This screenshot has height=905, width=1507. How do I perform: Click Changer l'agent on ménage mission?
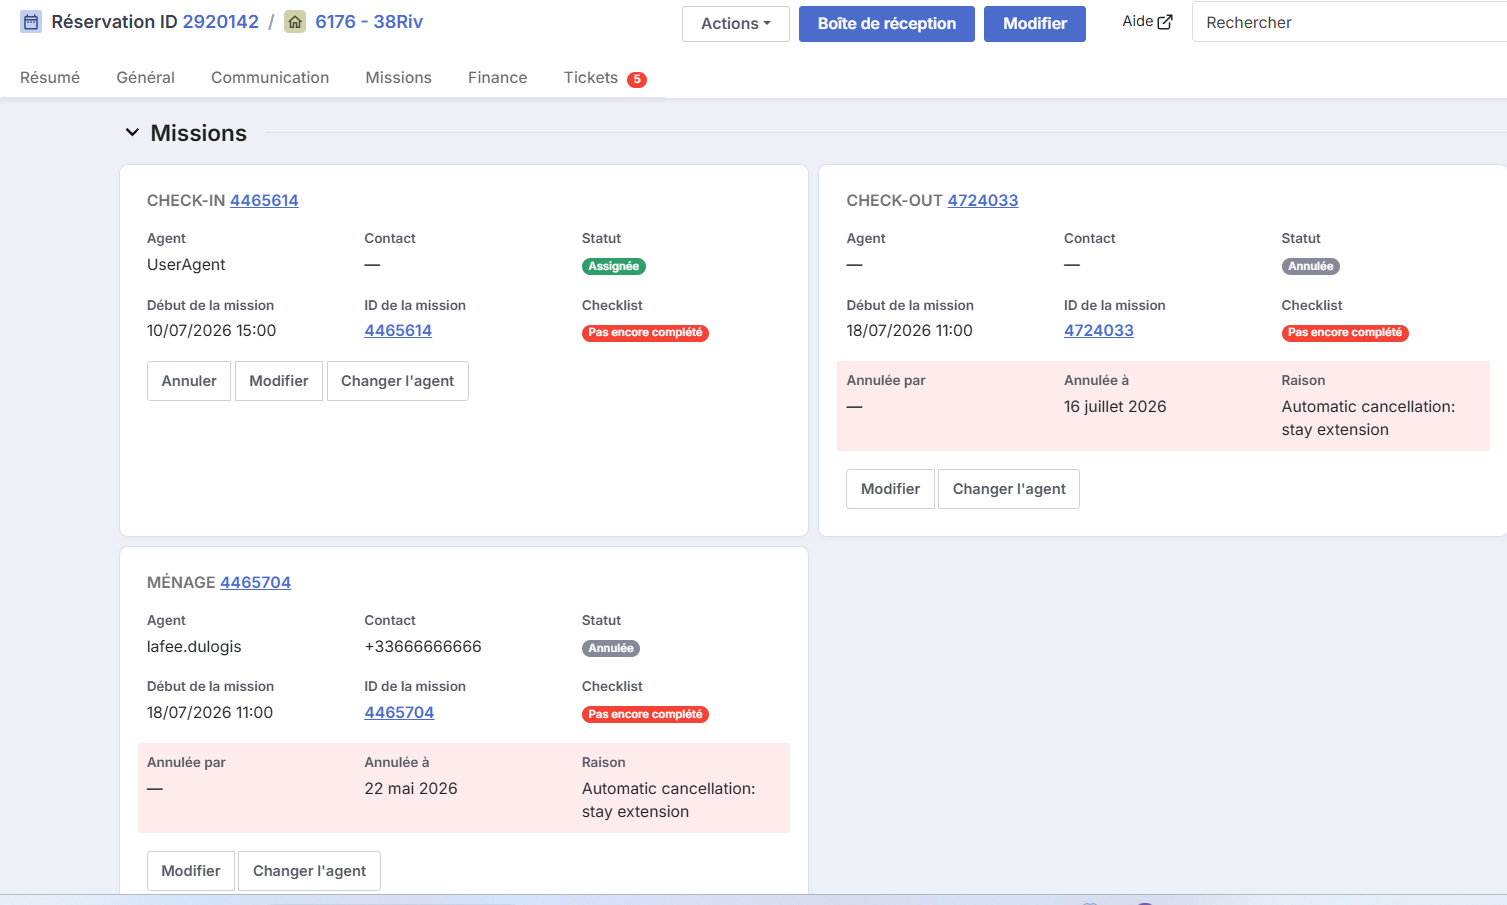tap(309, 871)
